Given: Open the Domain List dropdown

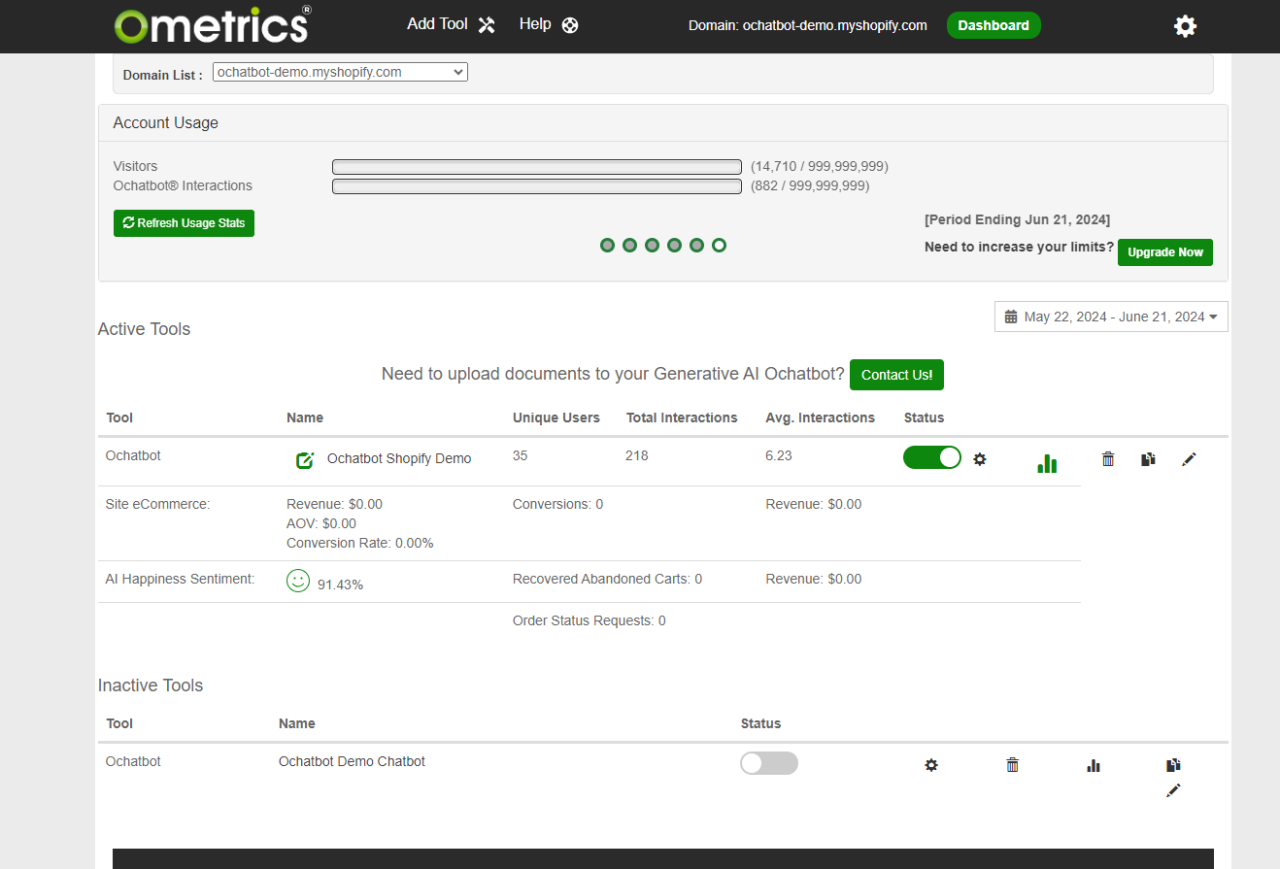Looking at the screenshot, I should click(339, 71).
